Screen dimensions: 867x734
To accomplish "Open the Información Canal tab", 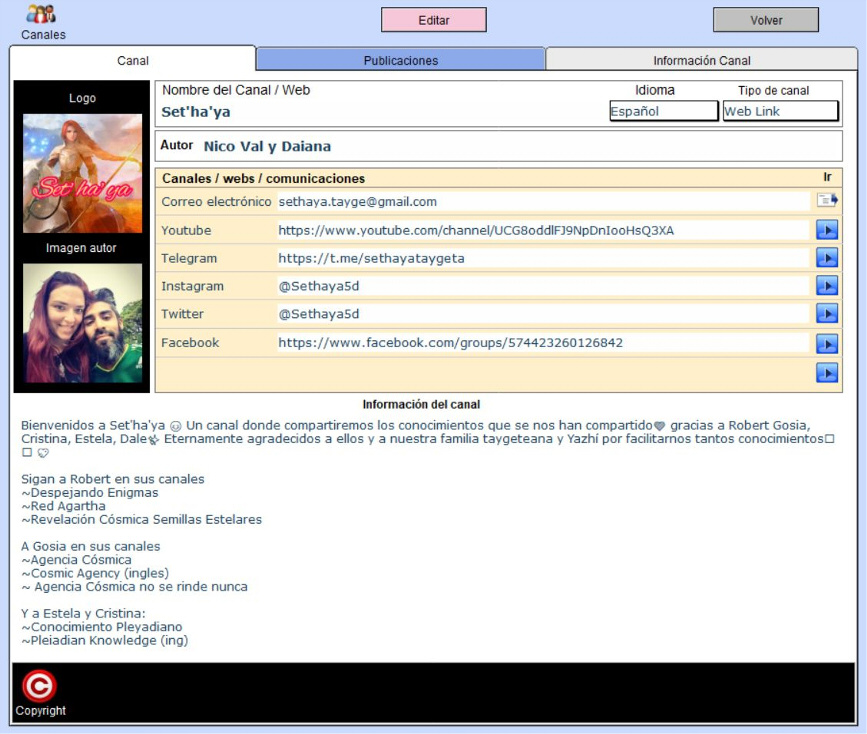I will pyautogui.click(x=701, y=60).
